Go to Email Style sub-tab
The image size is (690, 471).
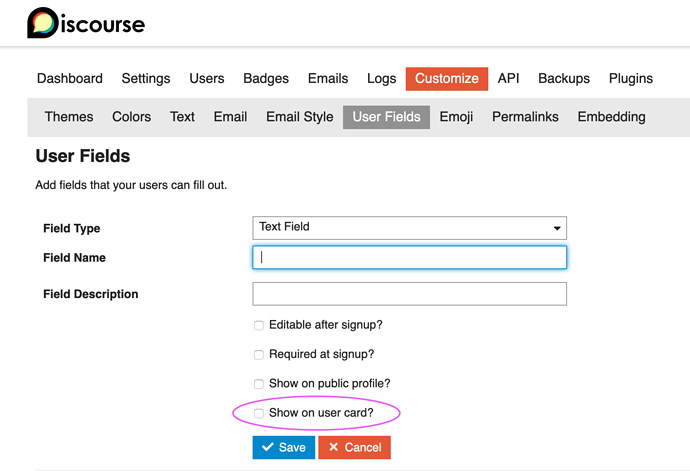click(x=299, y=117)
